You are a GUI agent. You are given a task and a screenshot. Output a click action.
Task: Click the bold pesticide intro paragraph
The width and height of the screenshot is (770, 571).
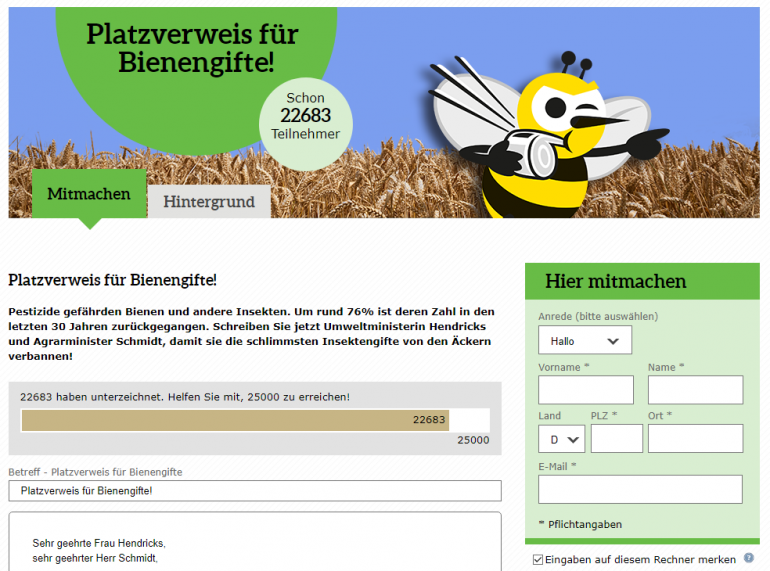point(252,333)
